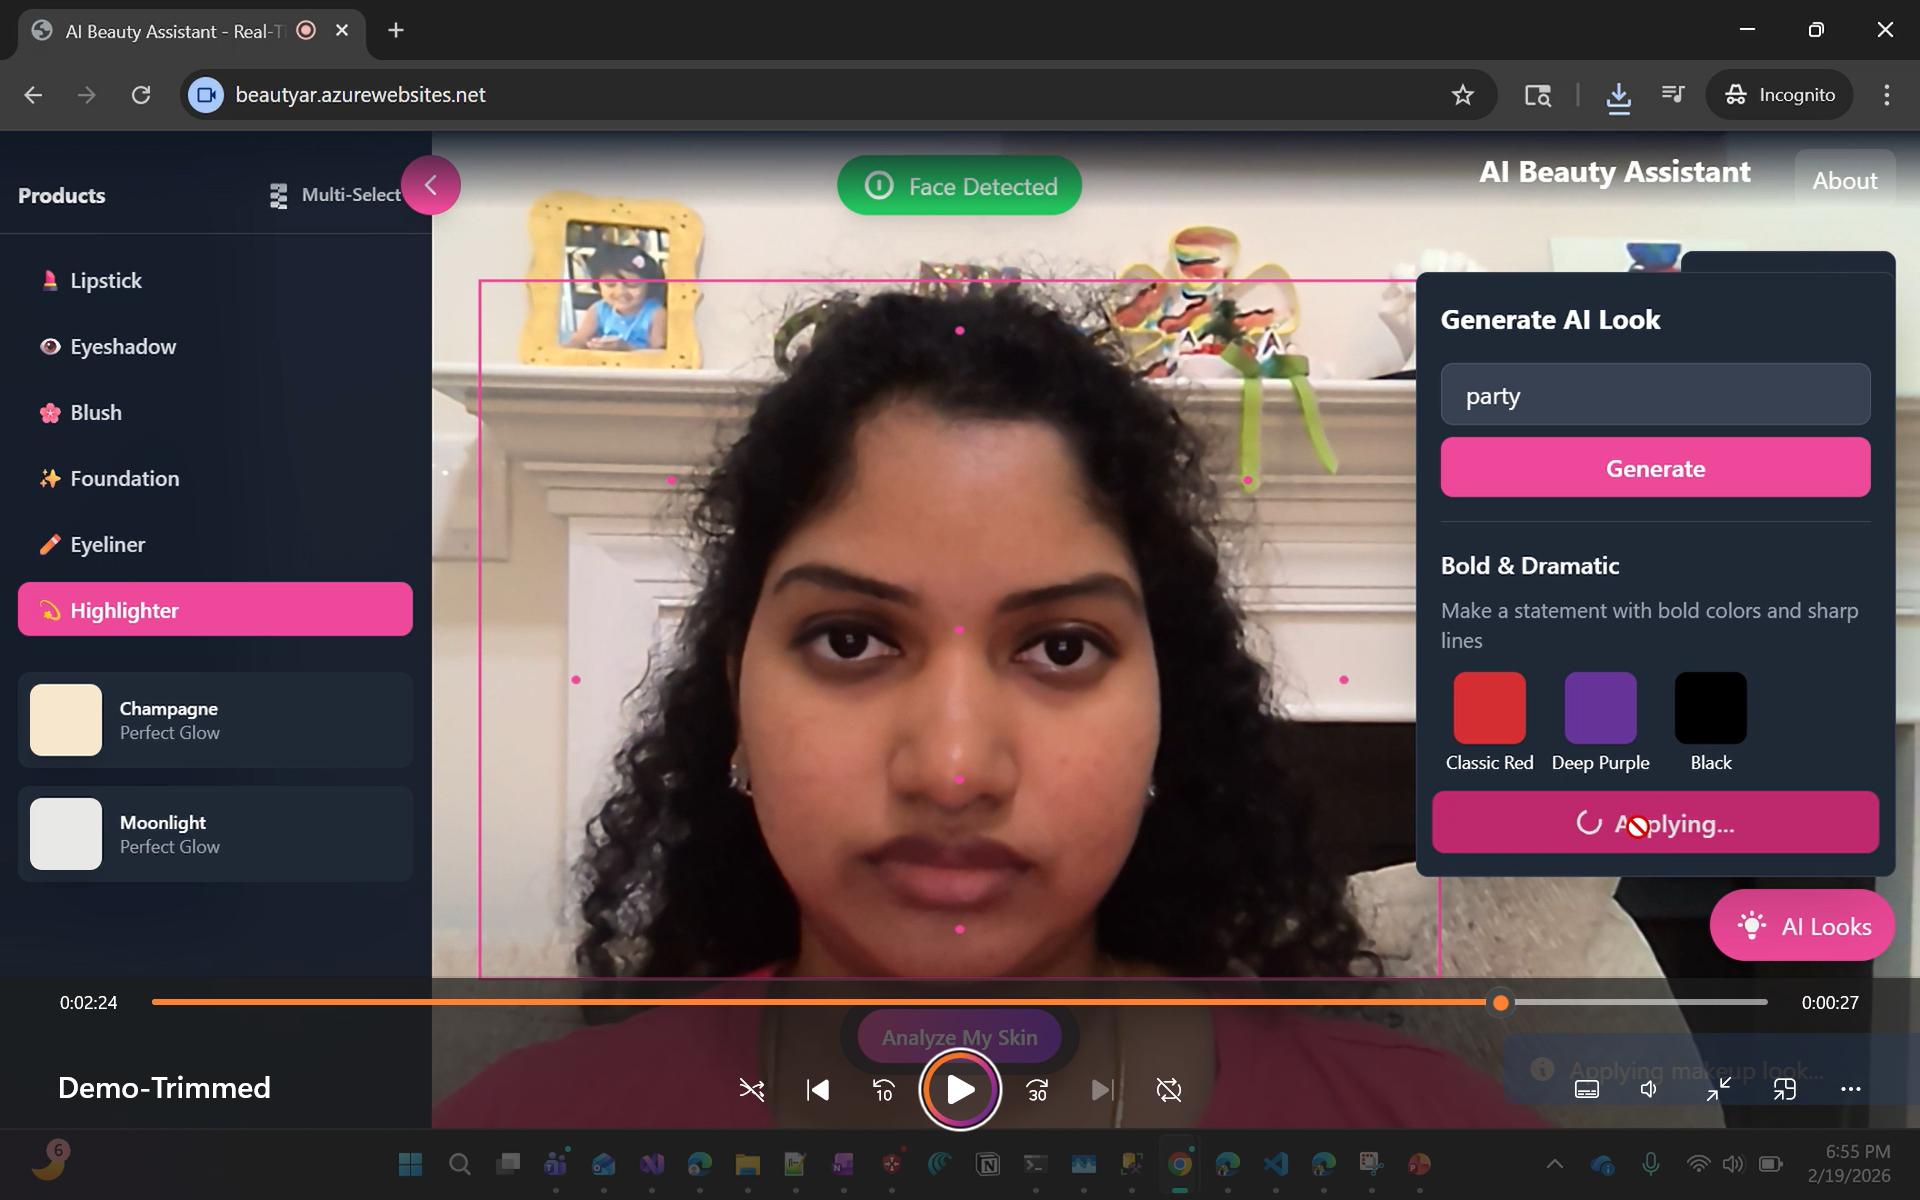
Task: Open Chrome downloads icon
Action: pyautogui.click(x=1618, y=95)
